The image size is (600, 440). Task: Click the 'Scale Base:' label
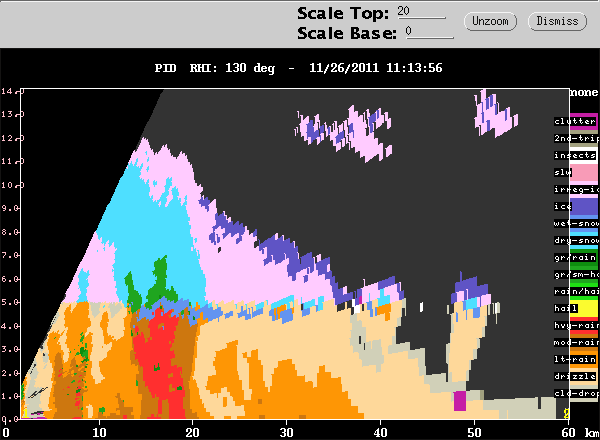click(347, 33)
